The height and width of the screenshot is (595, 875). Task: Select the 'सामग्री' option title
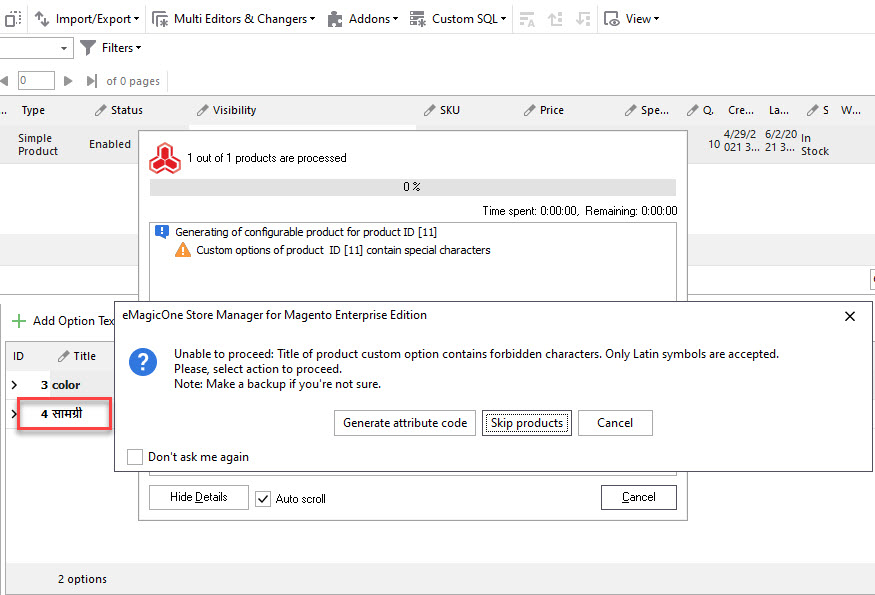pyautogui.click(x=67, y=414)
